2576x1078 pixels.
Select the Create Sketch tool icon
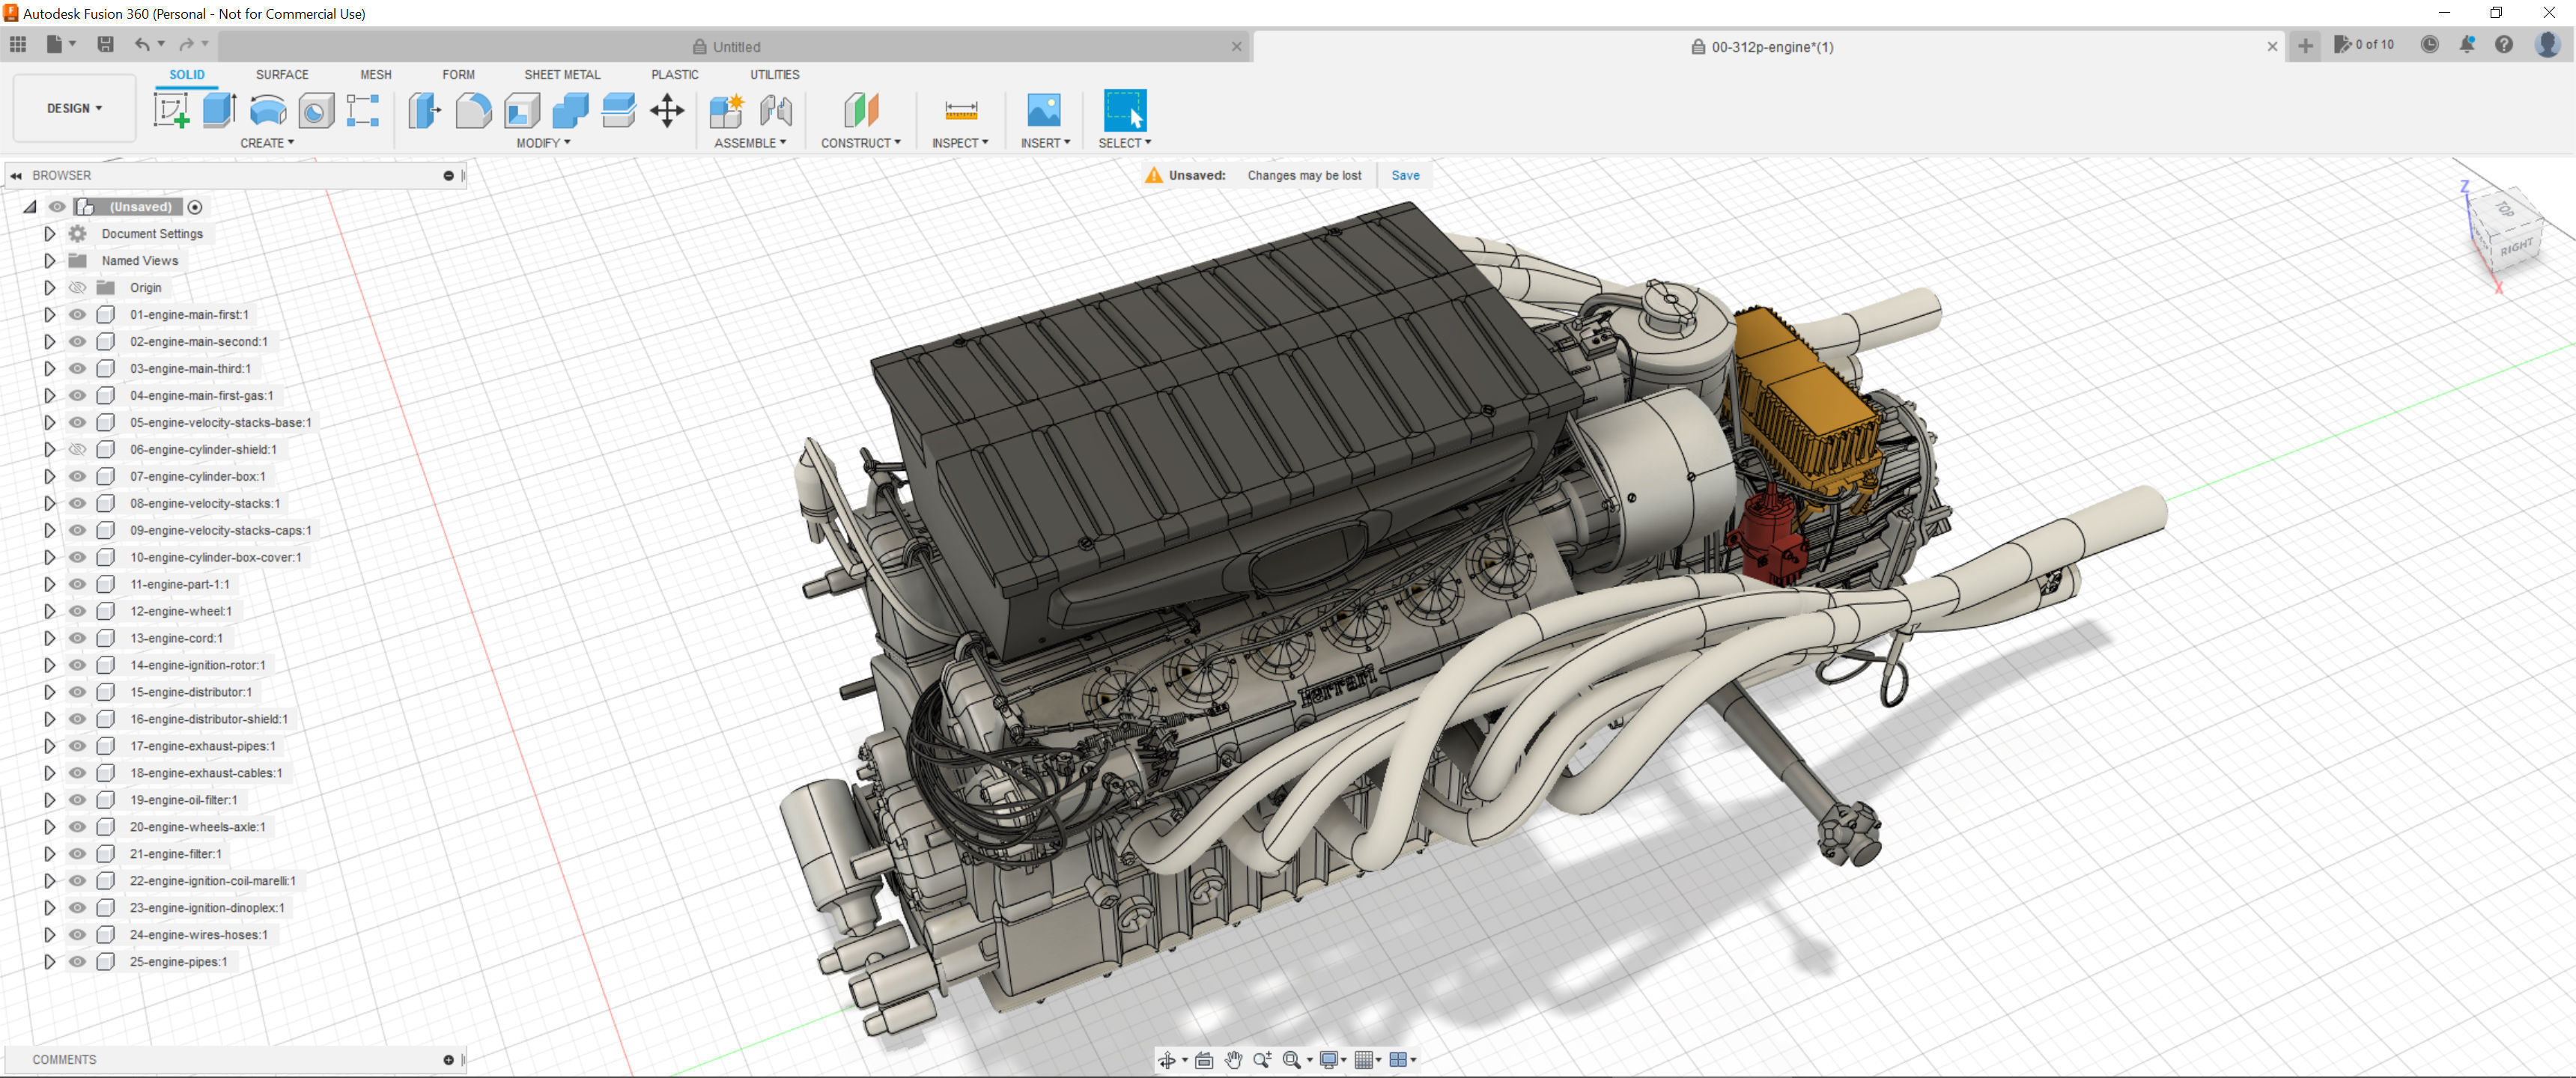tap(171, 110)
